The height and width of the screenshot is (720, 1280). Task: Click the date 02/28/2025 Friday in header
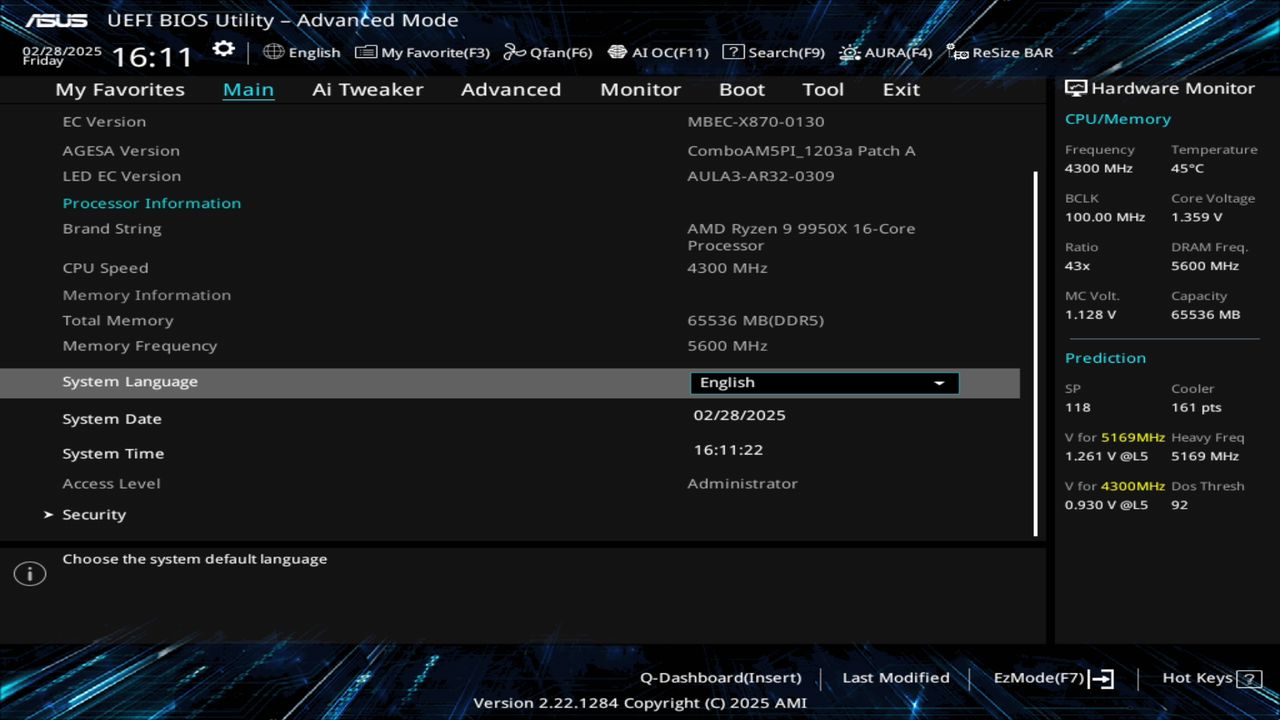point(62,55)
